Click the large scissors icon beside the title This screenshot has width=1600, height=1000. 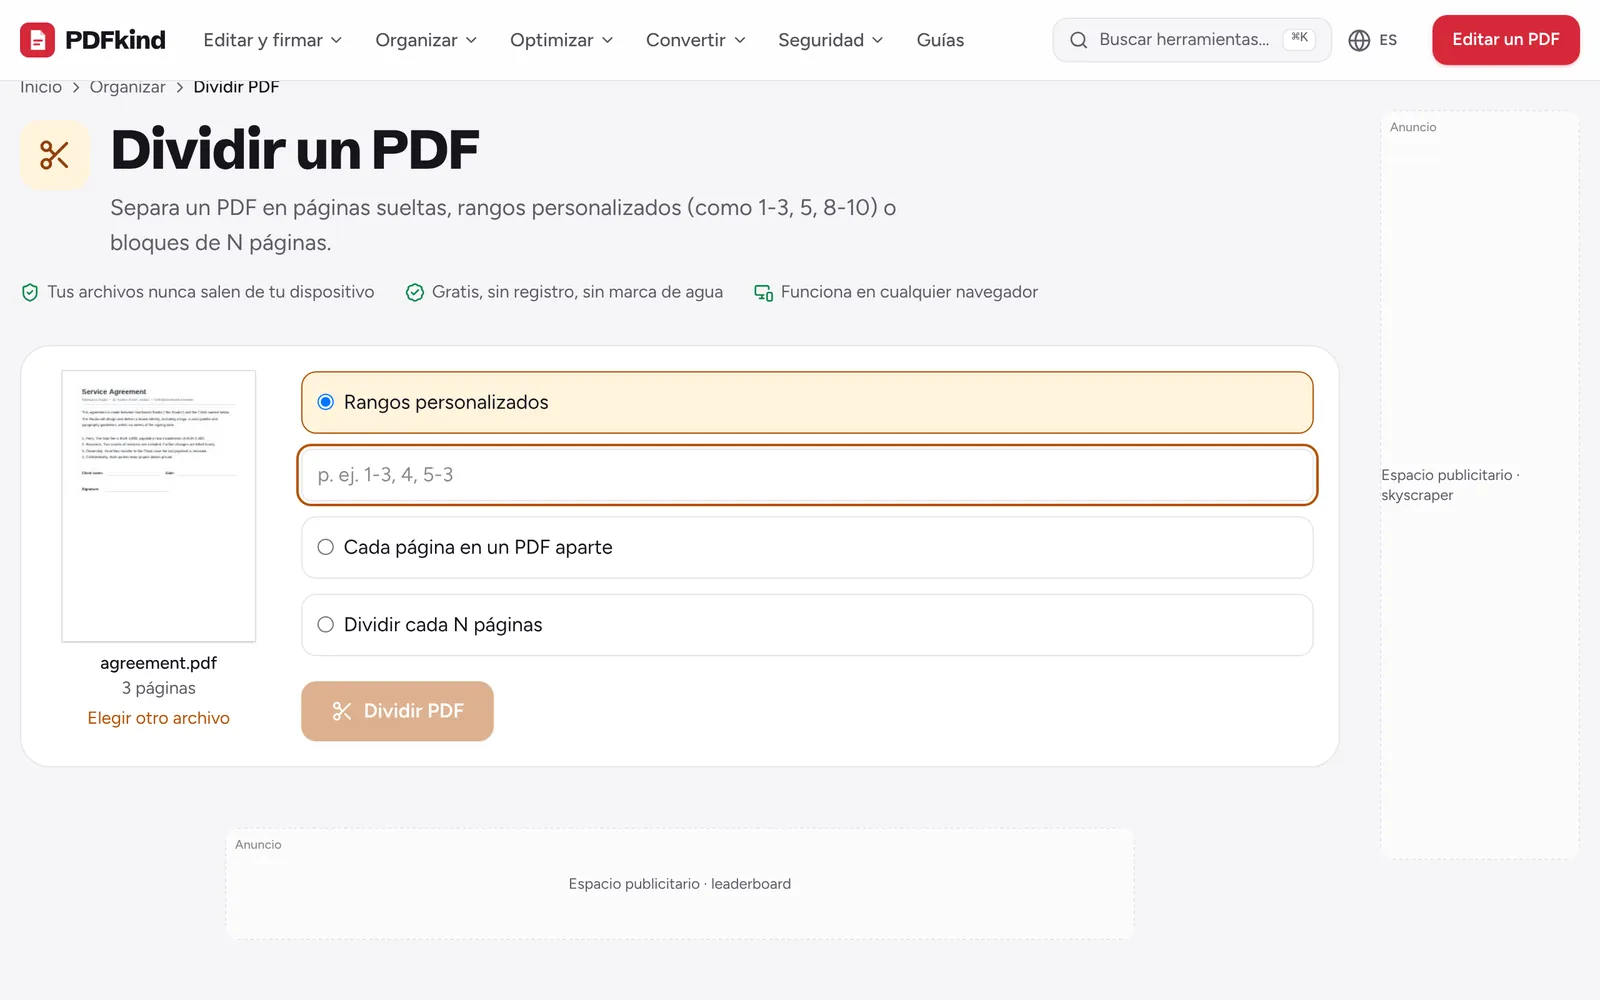(x=55, y=155)
